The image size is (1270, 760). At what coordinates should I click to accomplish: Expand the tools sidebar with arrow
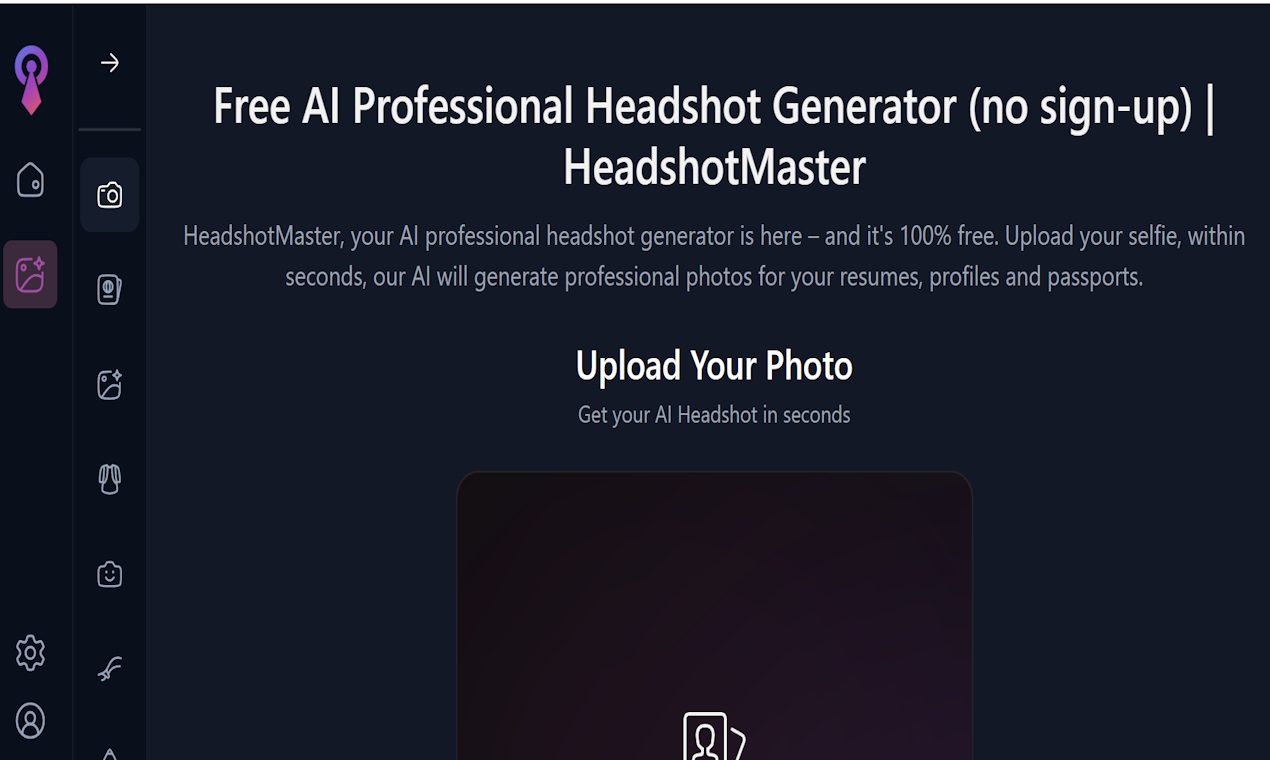pos(110,63)
